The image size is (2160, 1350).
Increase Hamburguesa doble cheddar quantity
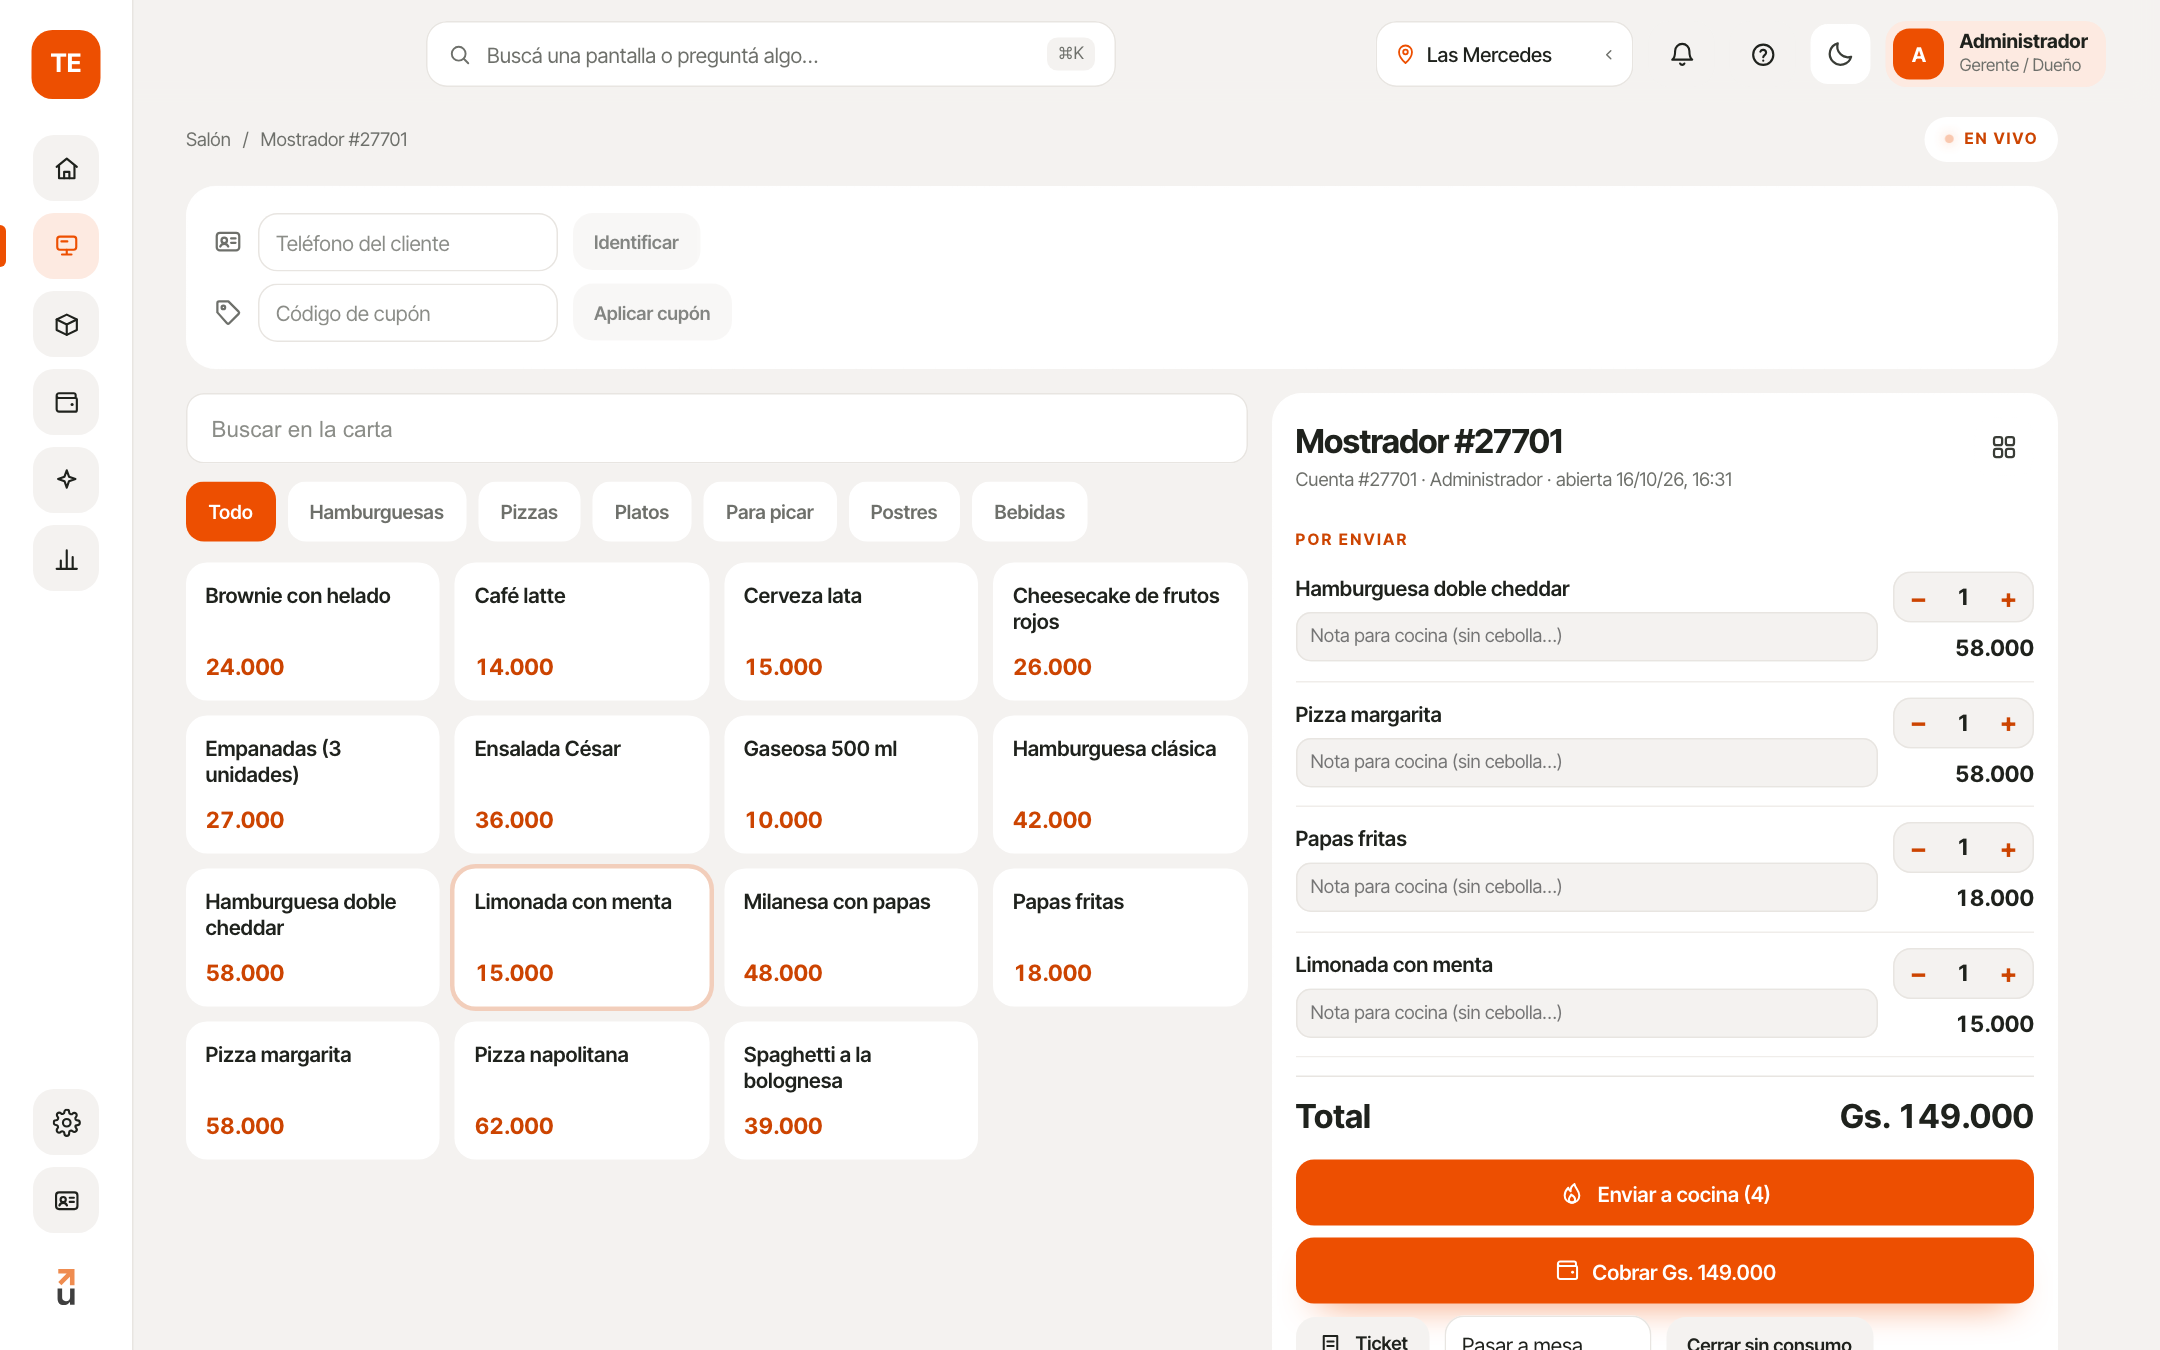tap(2008, 599)
